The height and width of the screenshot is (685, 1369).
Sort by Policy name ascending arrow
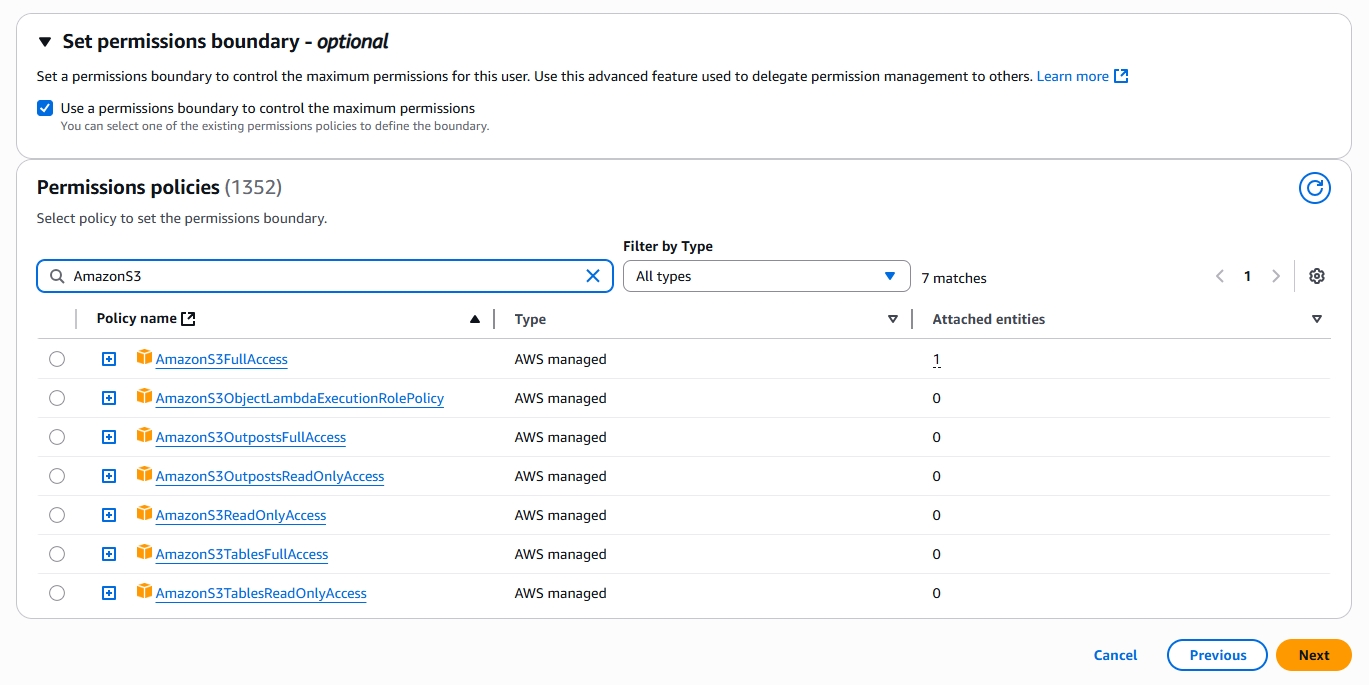point(475,319)
